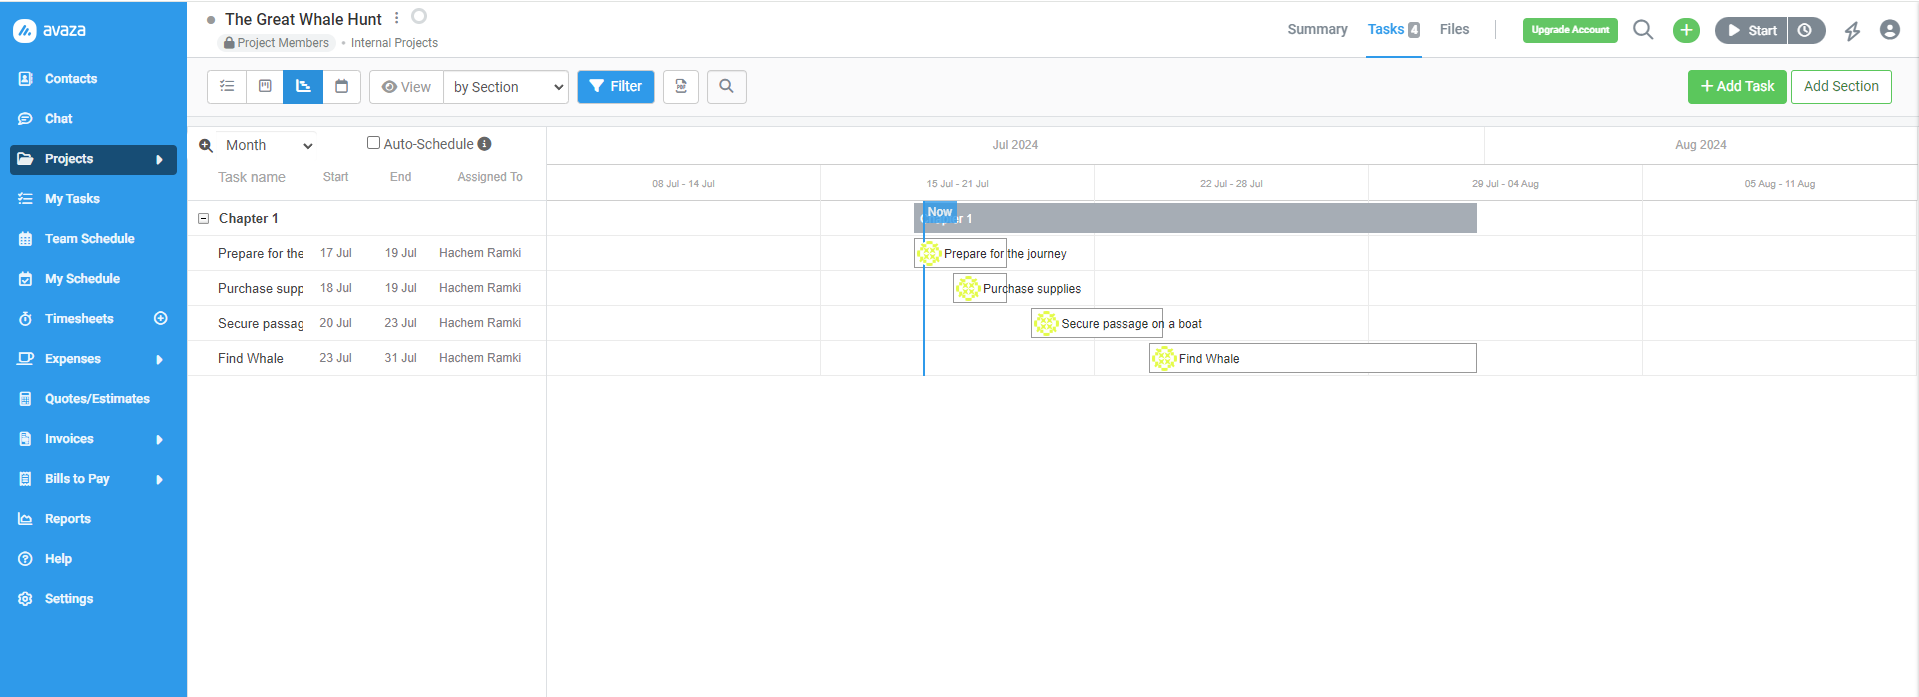Switch to task list view icon
This screenshot has height=697, width=1919.
pyautogui.click(x=227, y=87)
